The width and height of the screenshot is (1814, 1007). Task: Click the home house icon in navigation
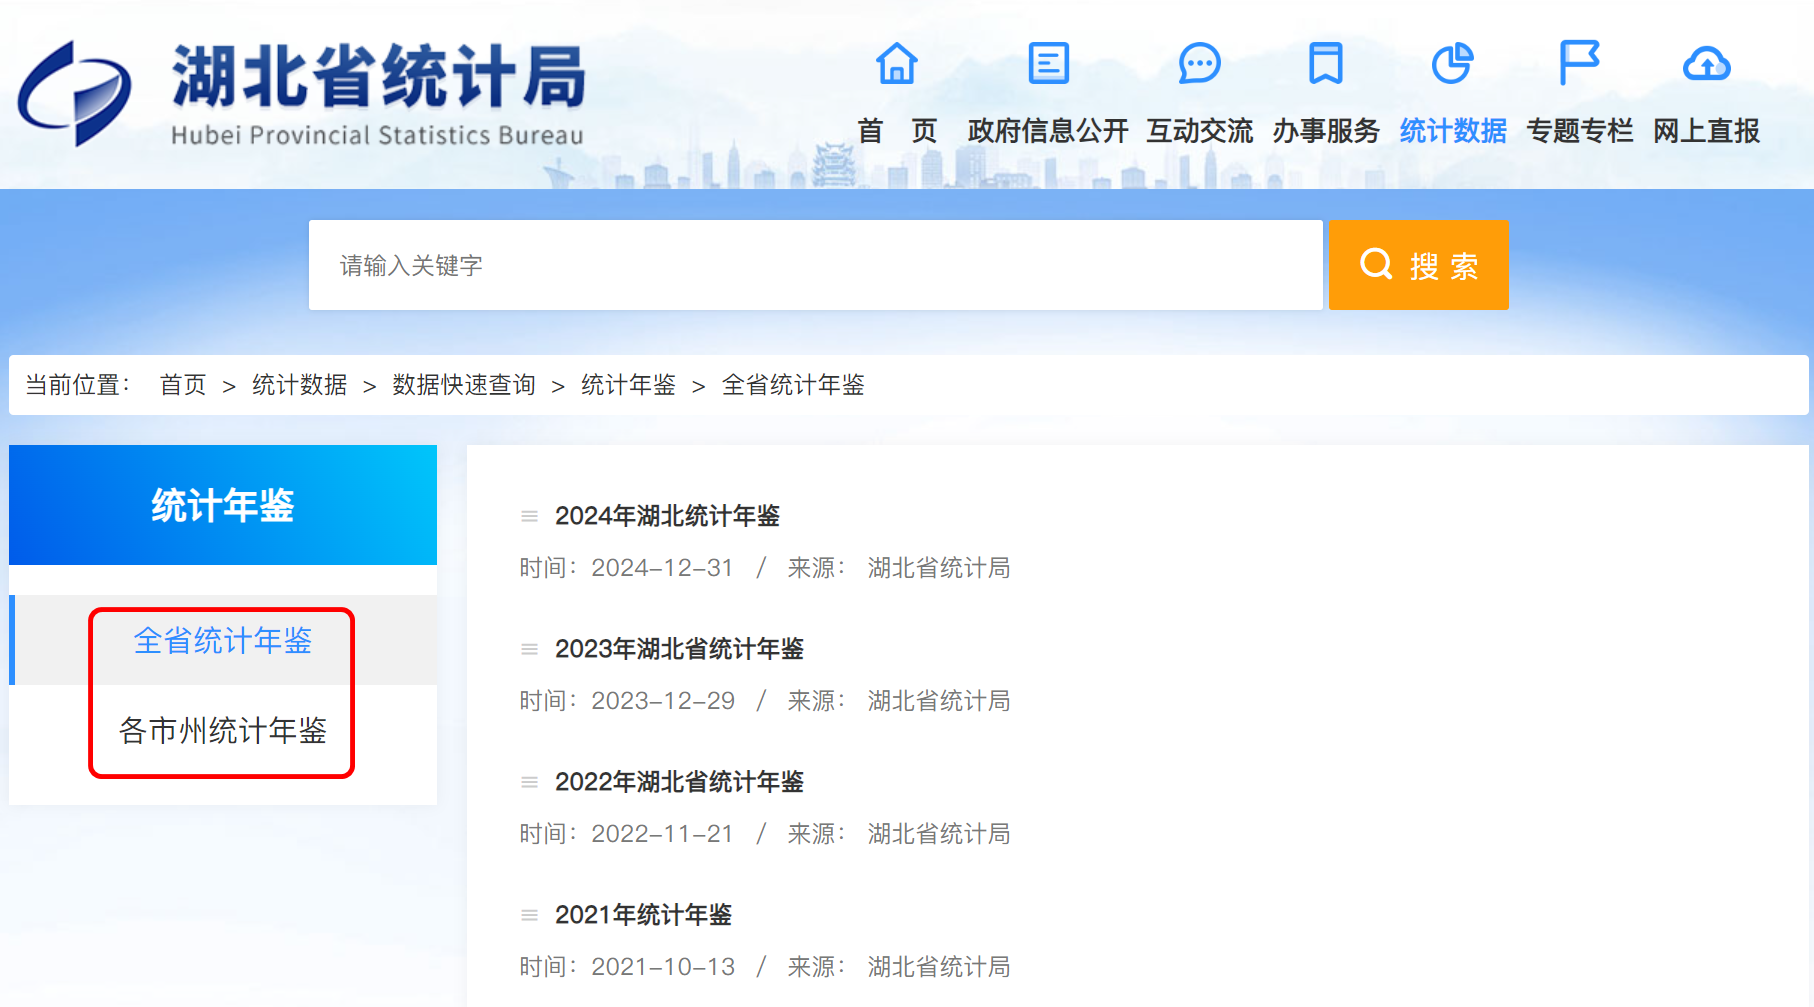point(896,64)
